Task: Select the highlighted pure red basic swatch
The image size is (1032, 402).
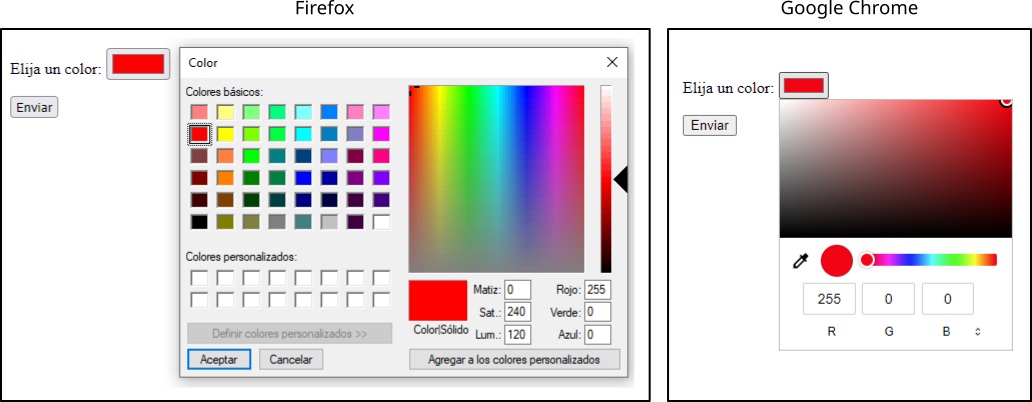Action: click(199, 134)
